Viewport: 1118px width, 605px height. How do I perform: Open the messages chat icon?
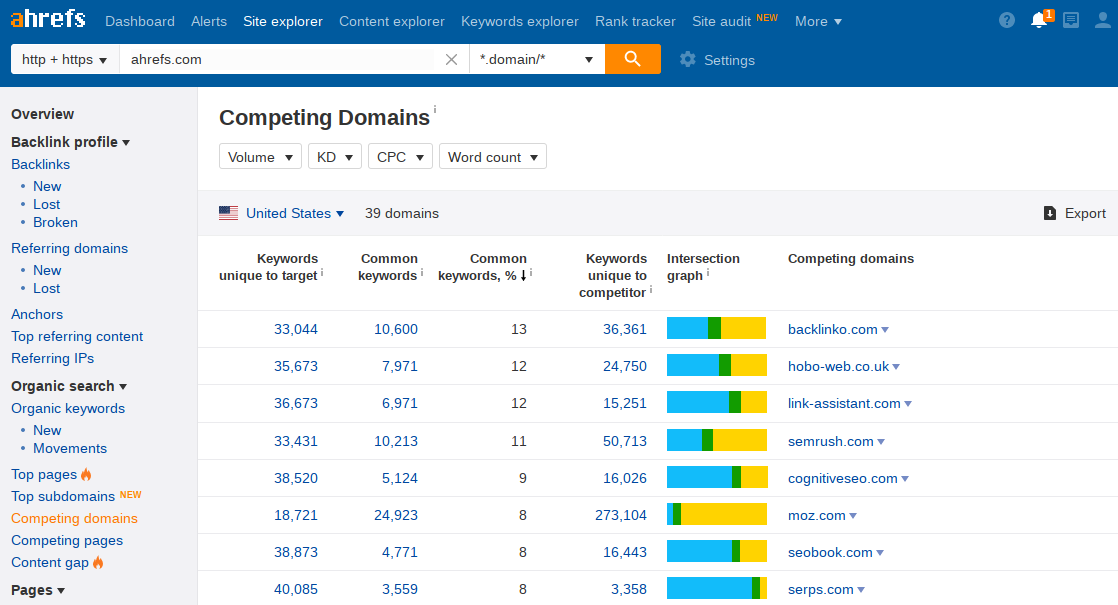tap(1071, 21)
